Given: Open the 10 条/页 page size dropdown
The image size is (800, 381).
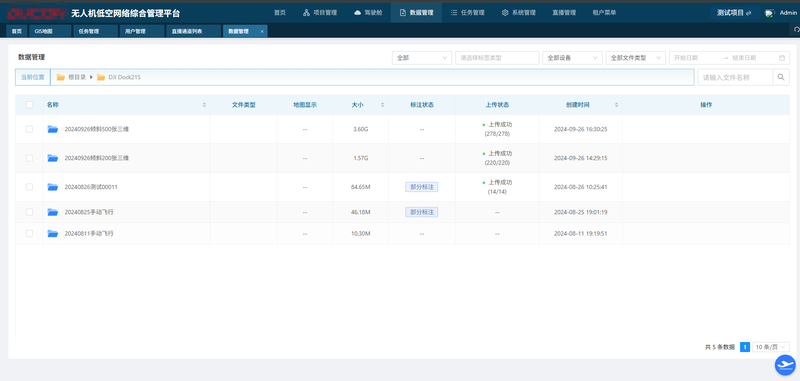Looking at the screenshot, I should pos(771,347).
